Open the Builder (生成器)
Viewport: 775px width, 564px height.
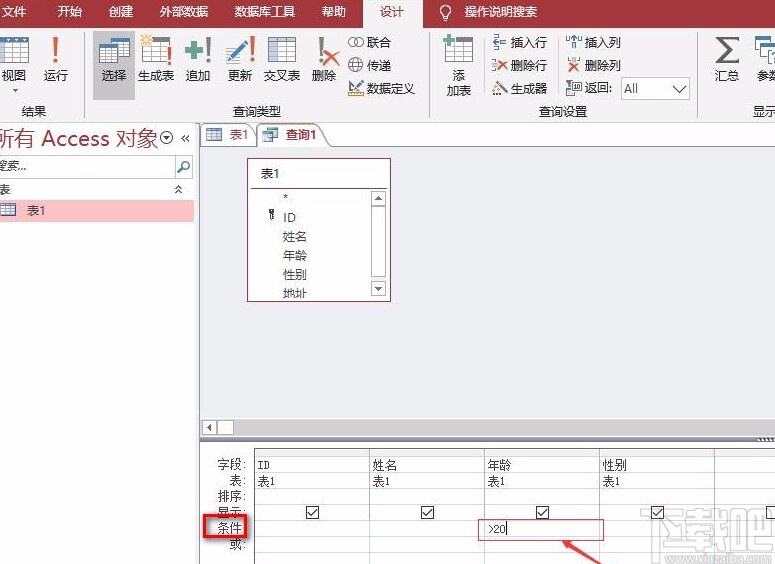519,88
